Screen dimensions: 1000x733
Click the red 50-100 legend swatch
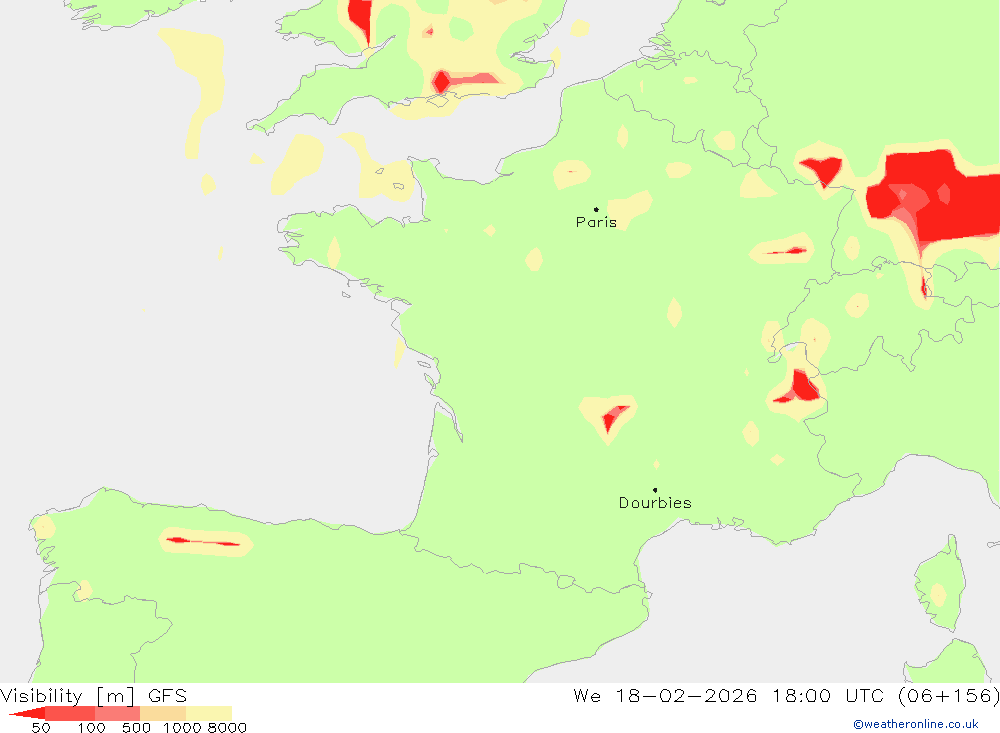click(70, 713)
